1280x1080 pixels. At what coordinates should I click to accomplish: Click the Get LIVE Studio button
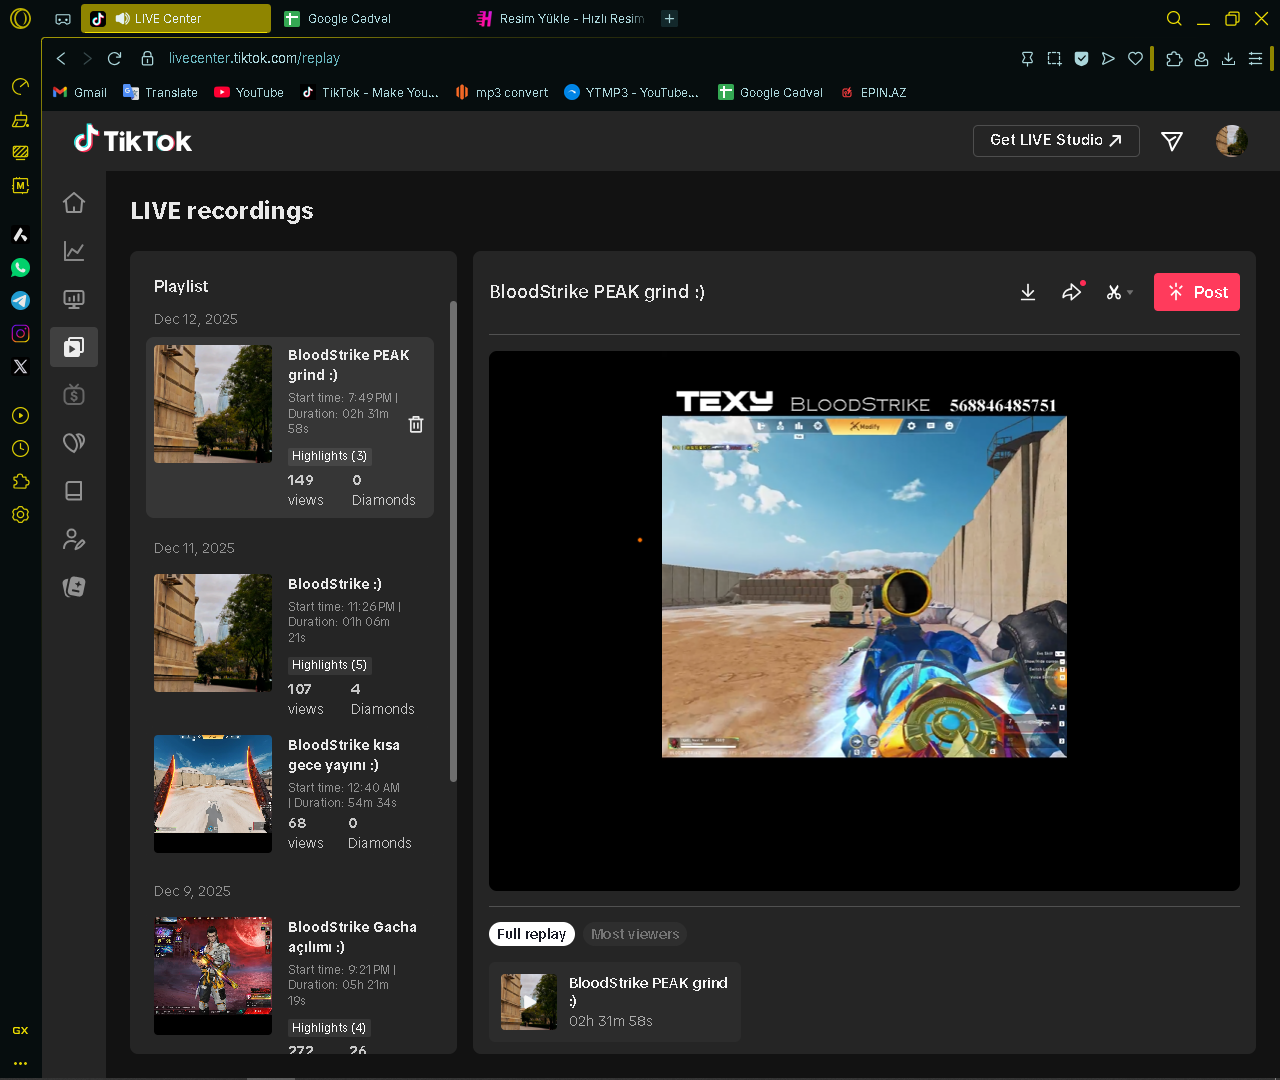1056,141
